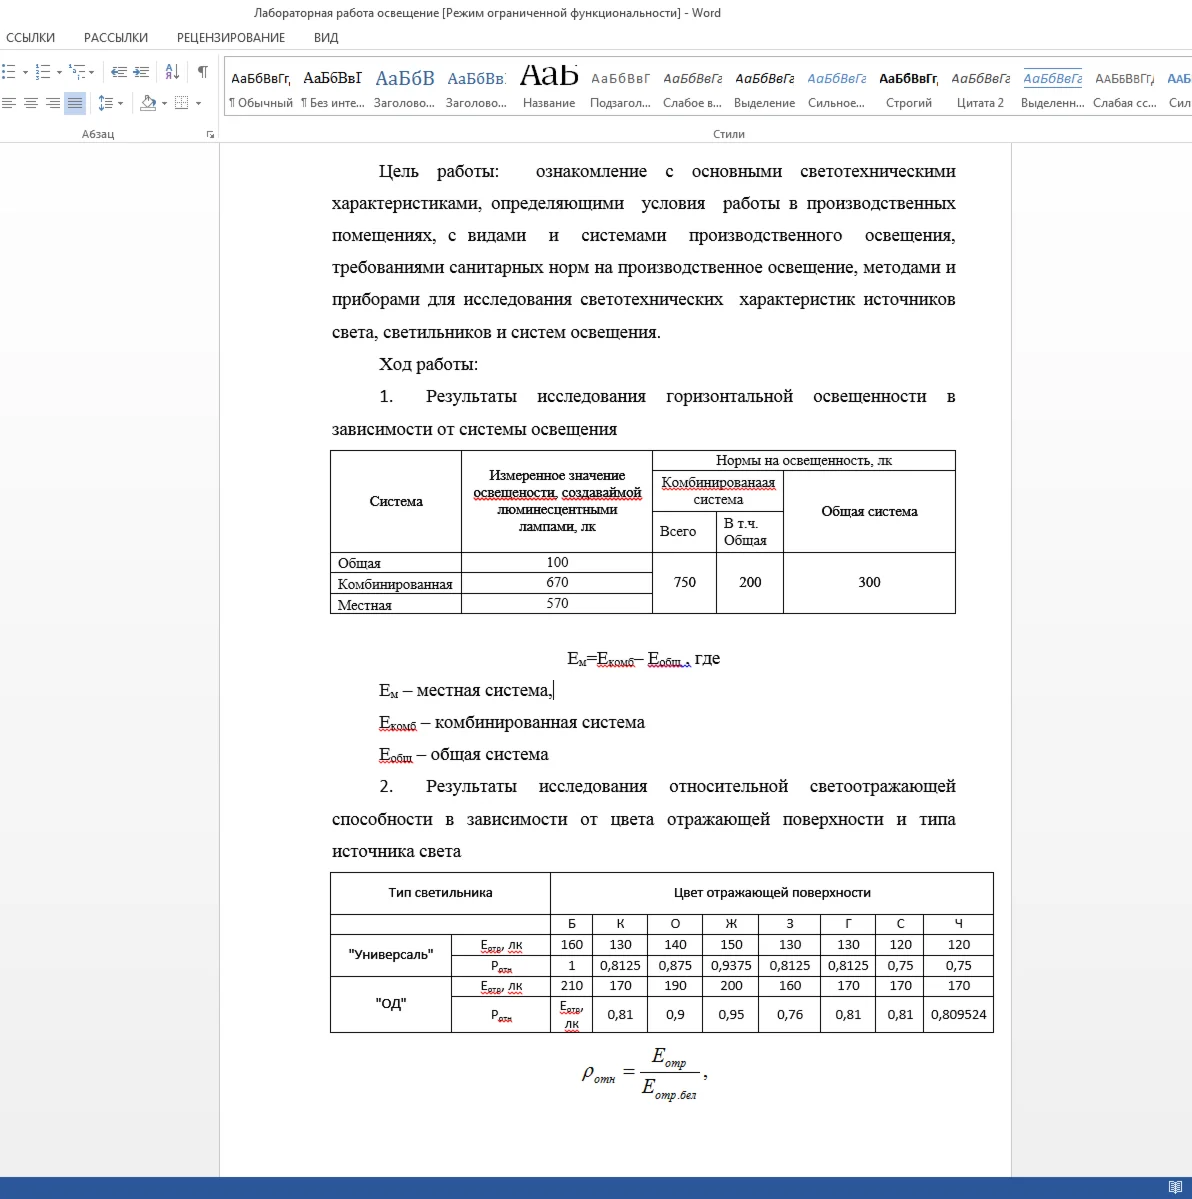1192x1199 pixels.
Task: Expand line spacing options dropdown
Action: (x=121, y=103)
